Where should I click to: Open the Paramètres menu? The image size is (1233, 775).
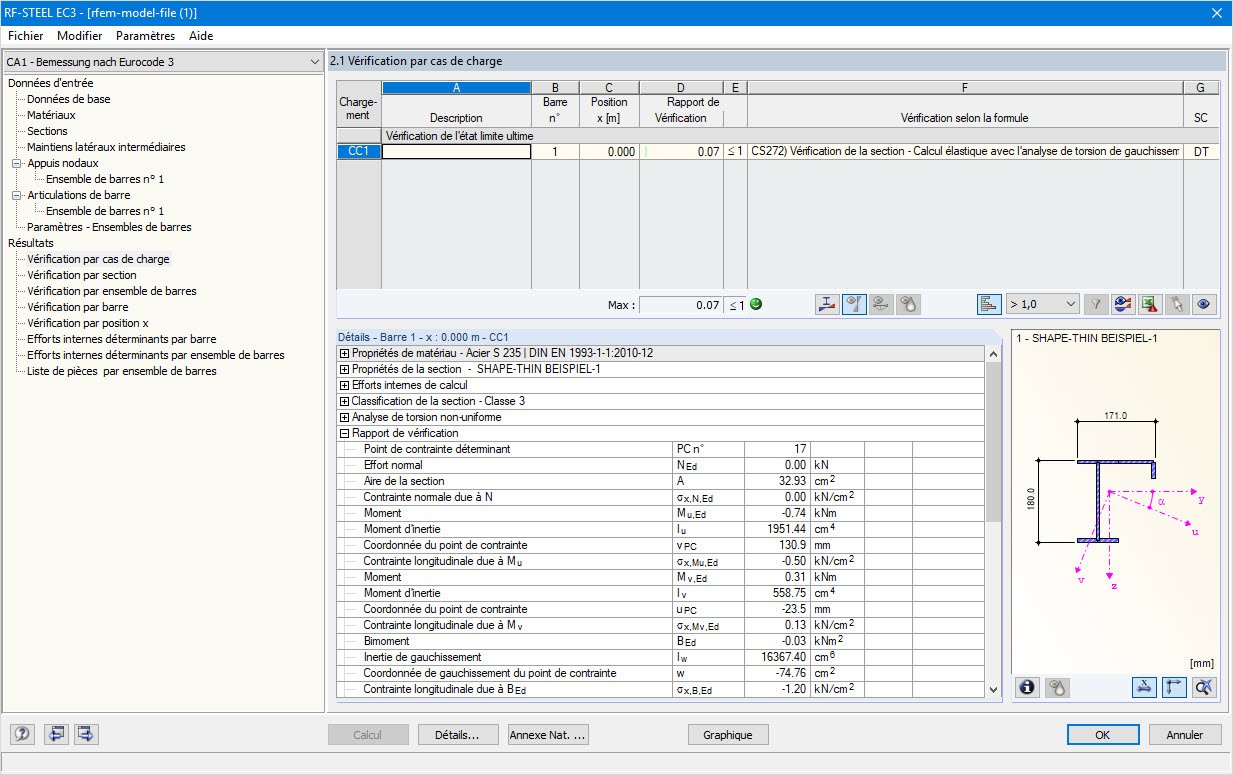(x=145, y=35)
